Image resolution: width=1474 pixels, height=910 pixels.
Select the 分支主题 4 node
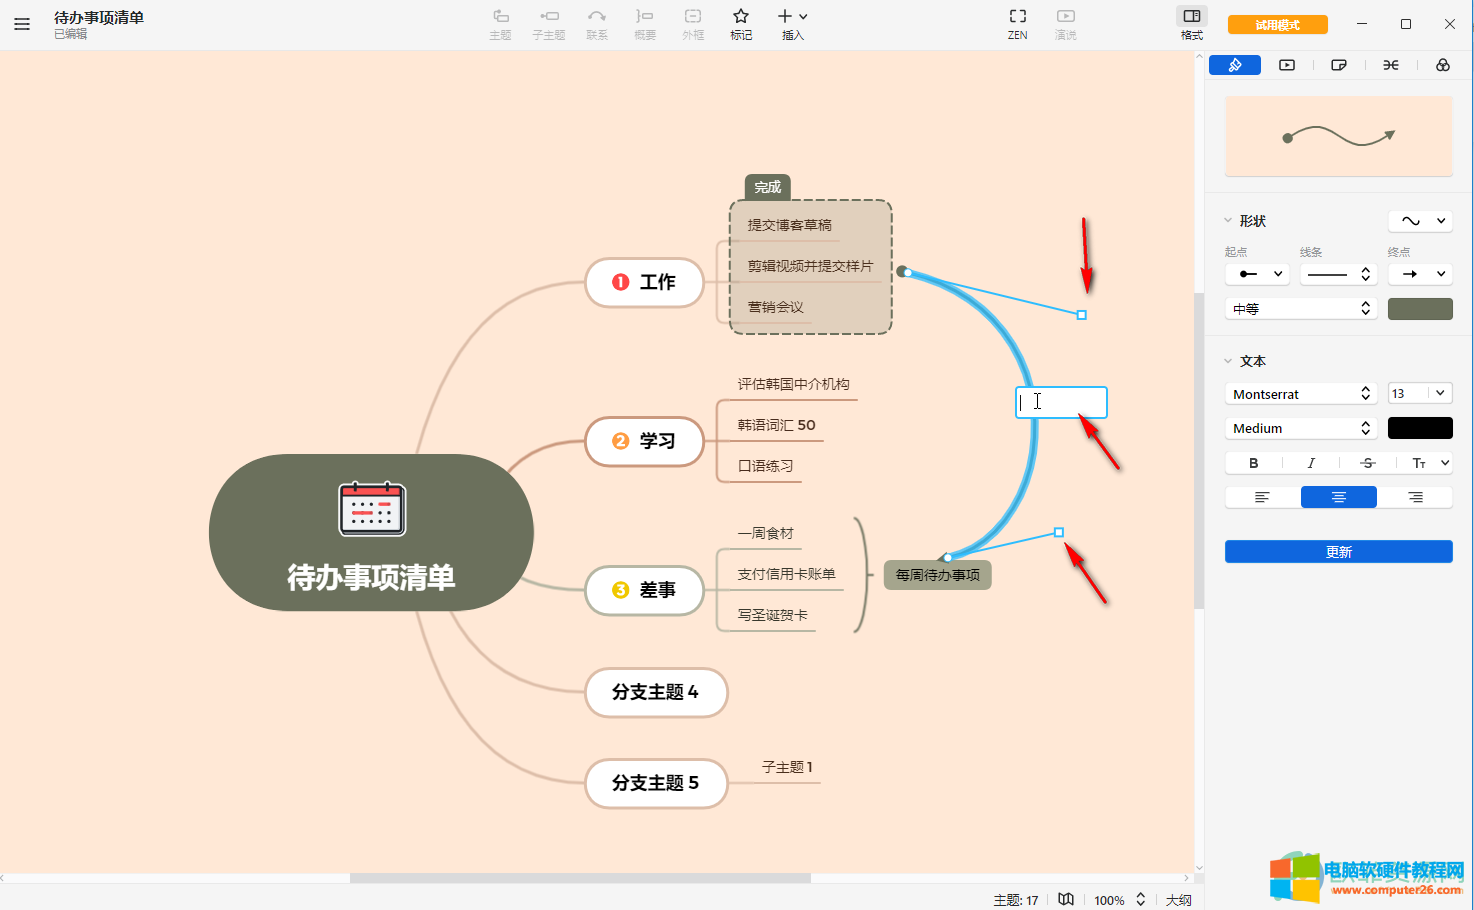click(x=656, y=692)
